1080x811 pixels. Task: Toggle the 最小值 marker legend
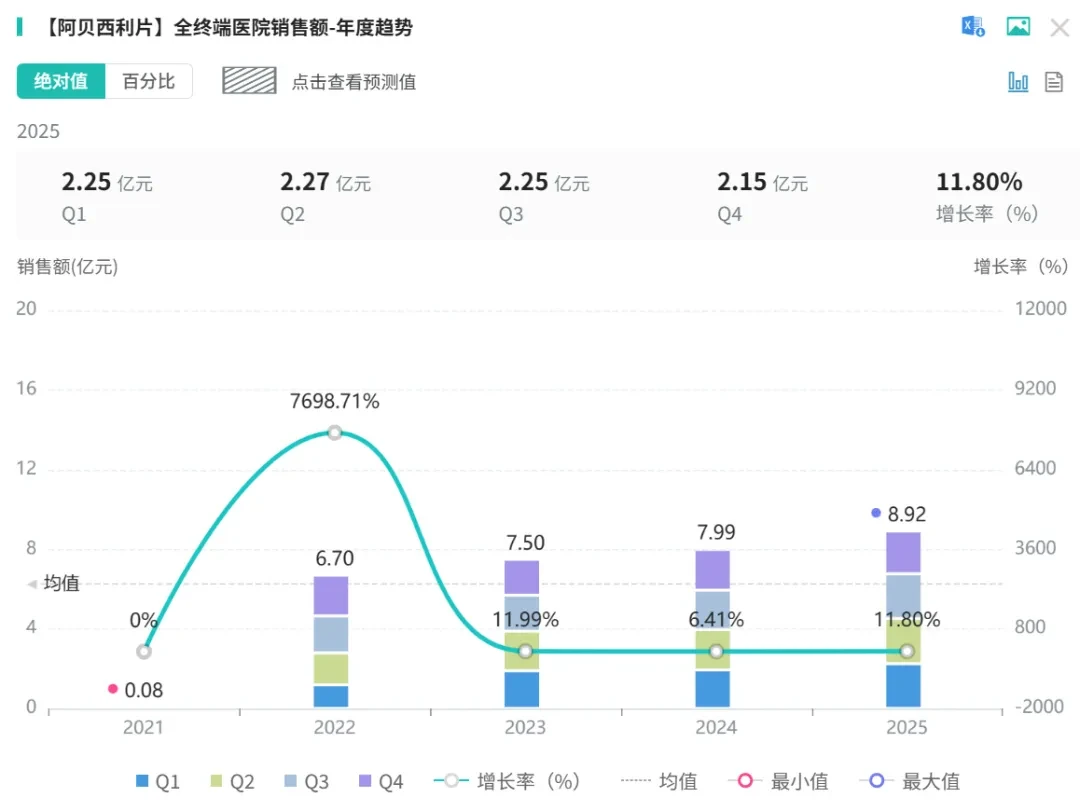tap(778, 781)
